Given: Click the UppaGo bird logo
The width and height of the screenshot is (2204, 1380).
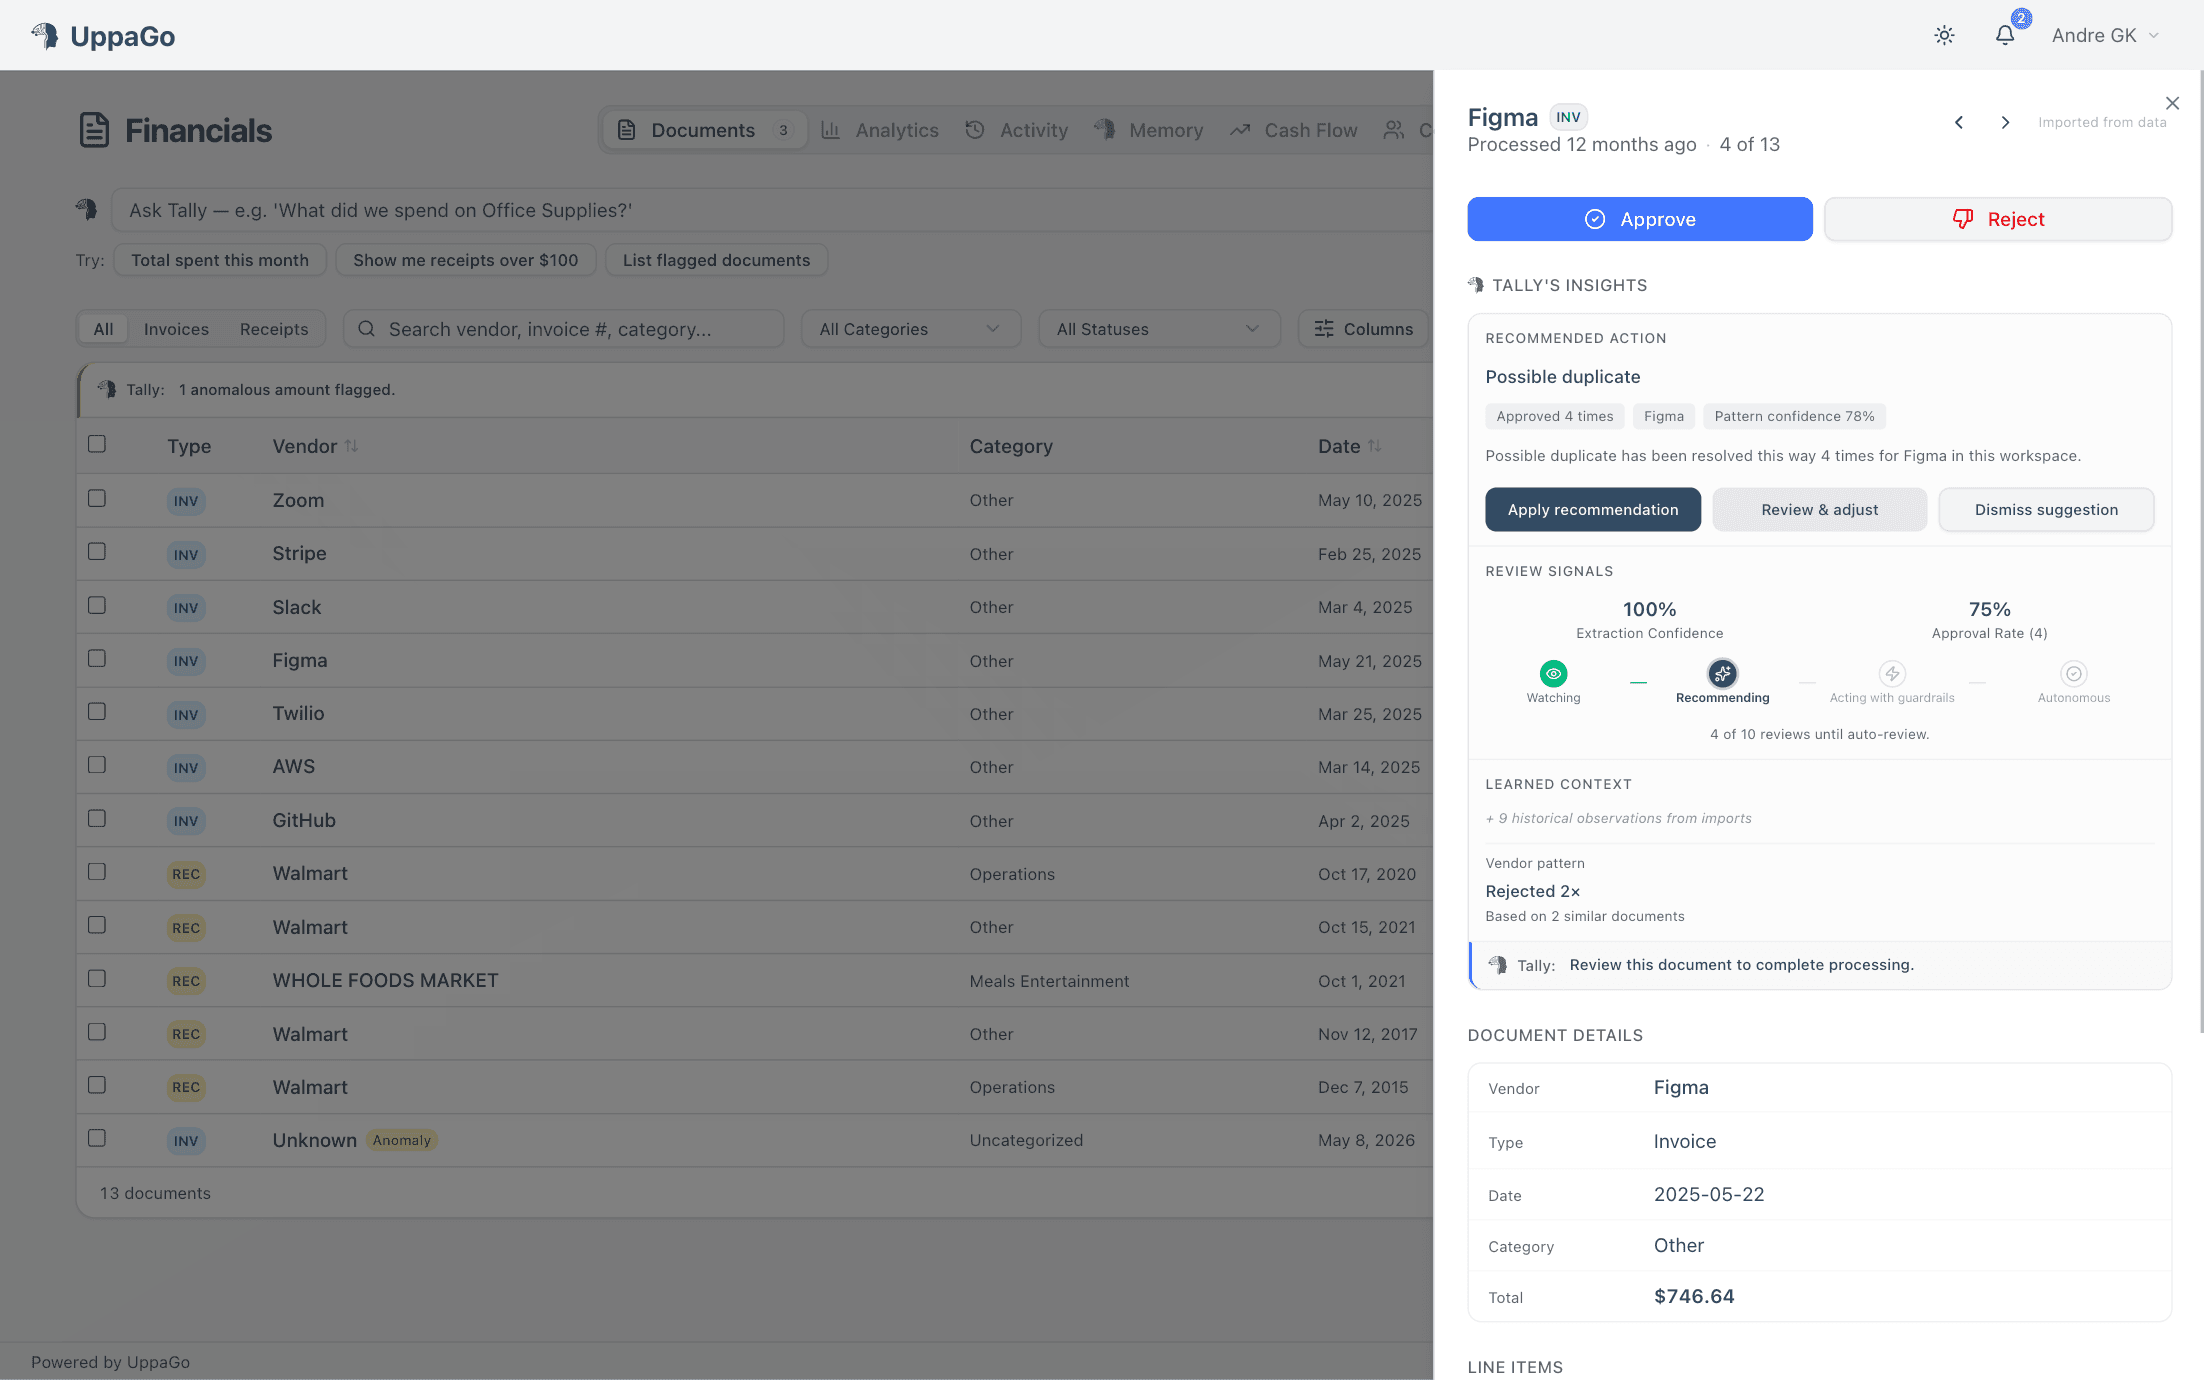Looking at the screenshot, I should [45, 35].
